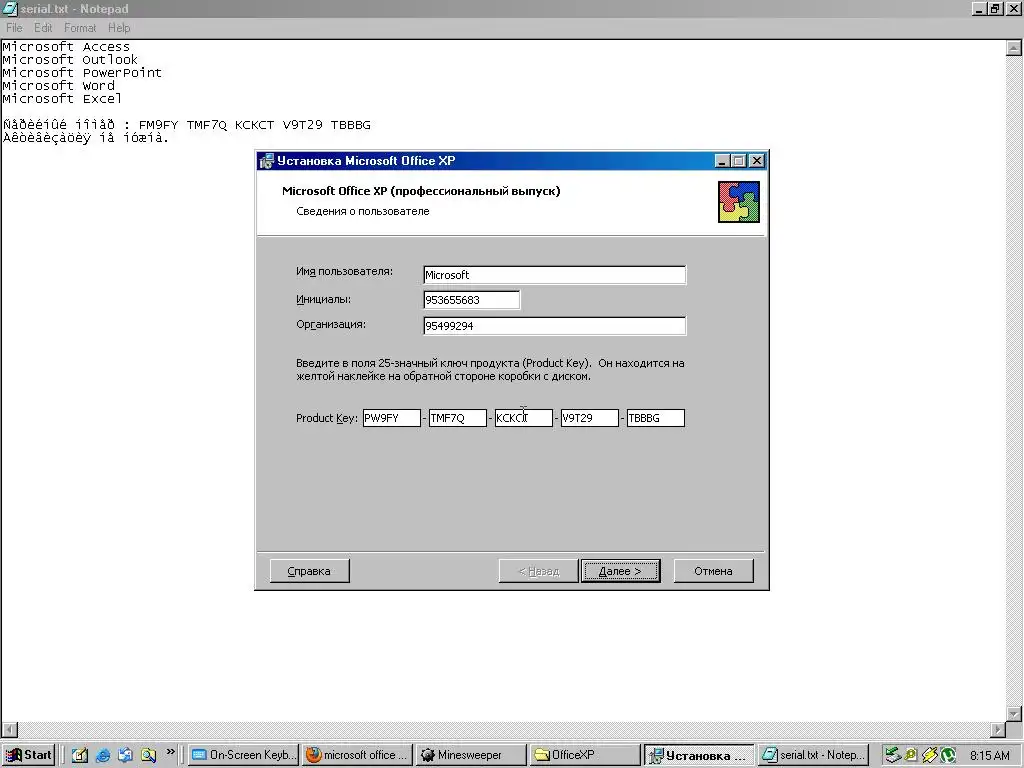This screenshot has width=1024, height=768.
Task: Click Microsoft Outlook line in Notepad
Action: [x=70, y=59]
